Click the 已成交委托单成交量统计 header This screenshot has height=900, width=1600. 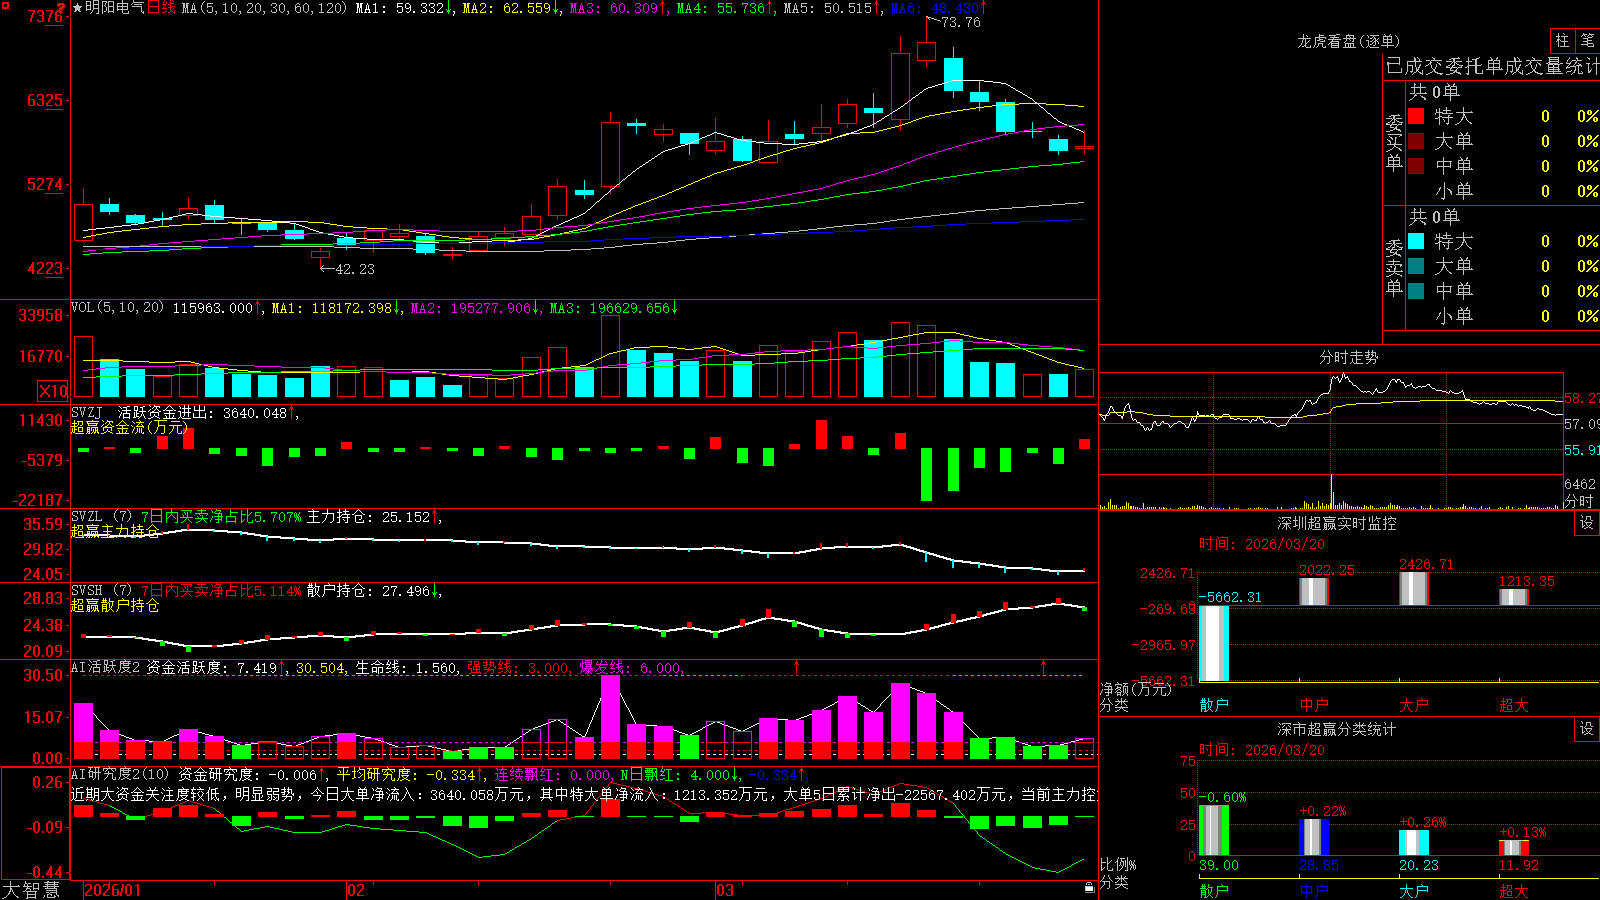pyautogui.click(x=1492, y=66)
